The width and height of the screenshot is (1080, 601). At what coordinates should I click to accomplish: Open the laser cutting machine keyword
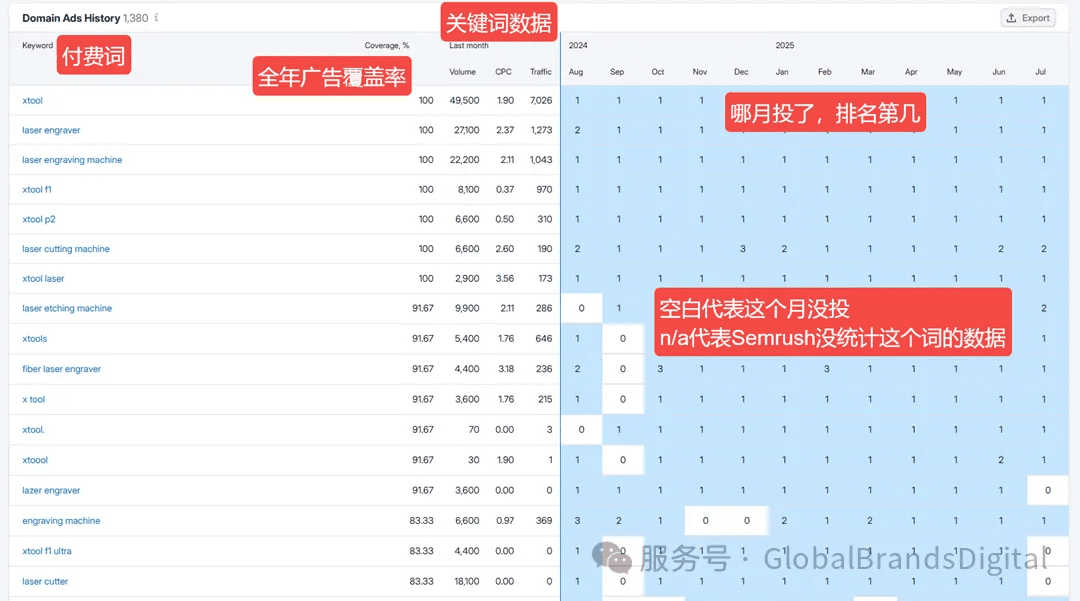coord(65,249)
